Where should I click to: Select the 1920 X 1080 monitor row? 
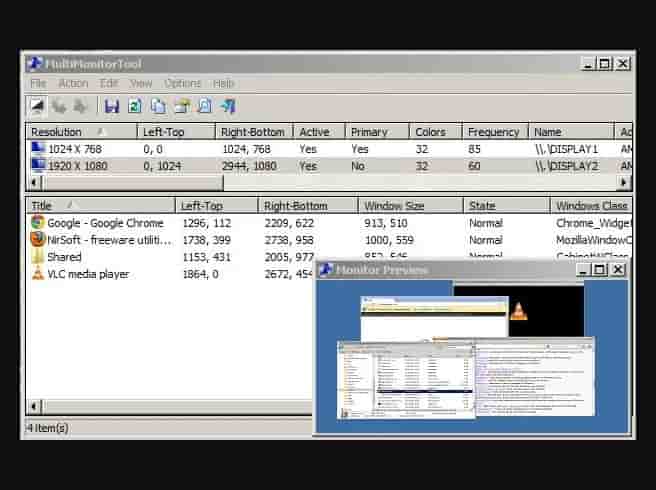tap(329, 166)
